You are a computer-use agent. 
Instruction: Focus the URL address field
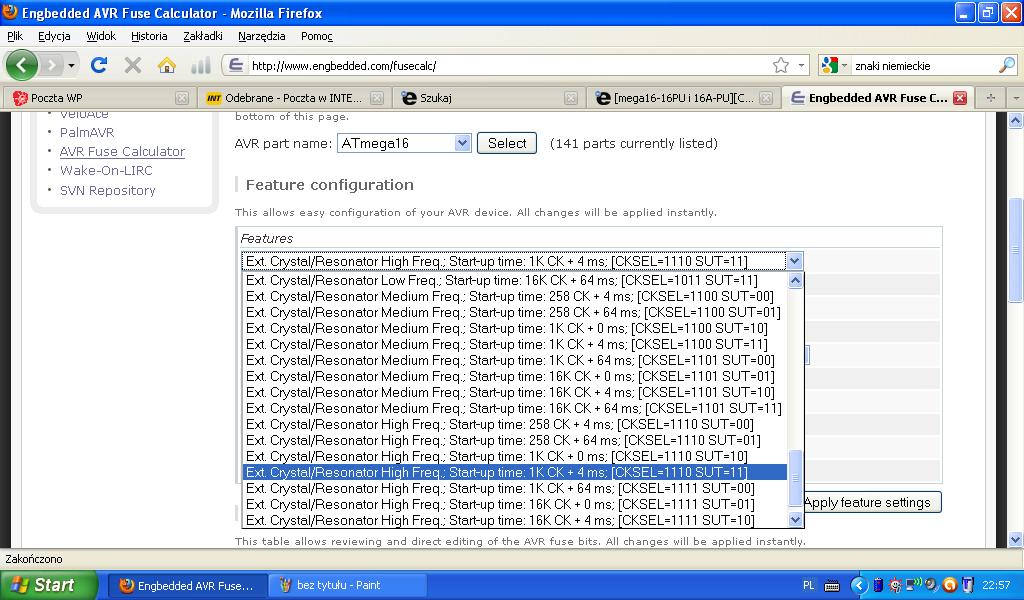tap(508, 65)
